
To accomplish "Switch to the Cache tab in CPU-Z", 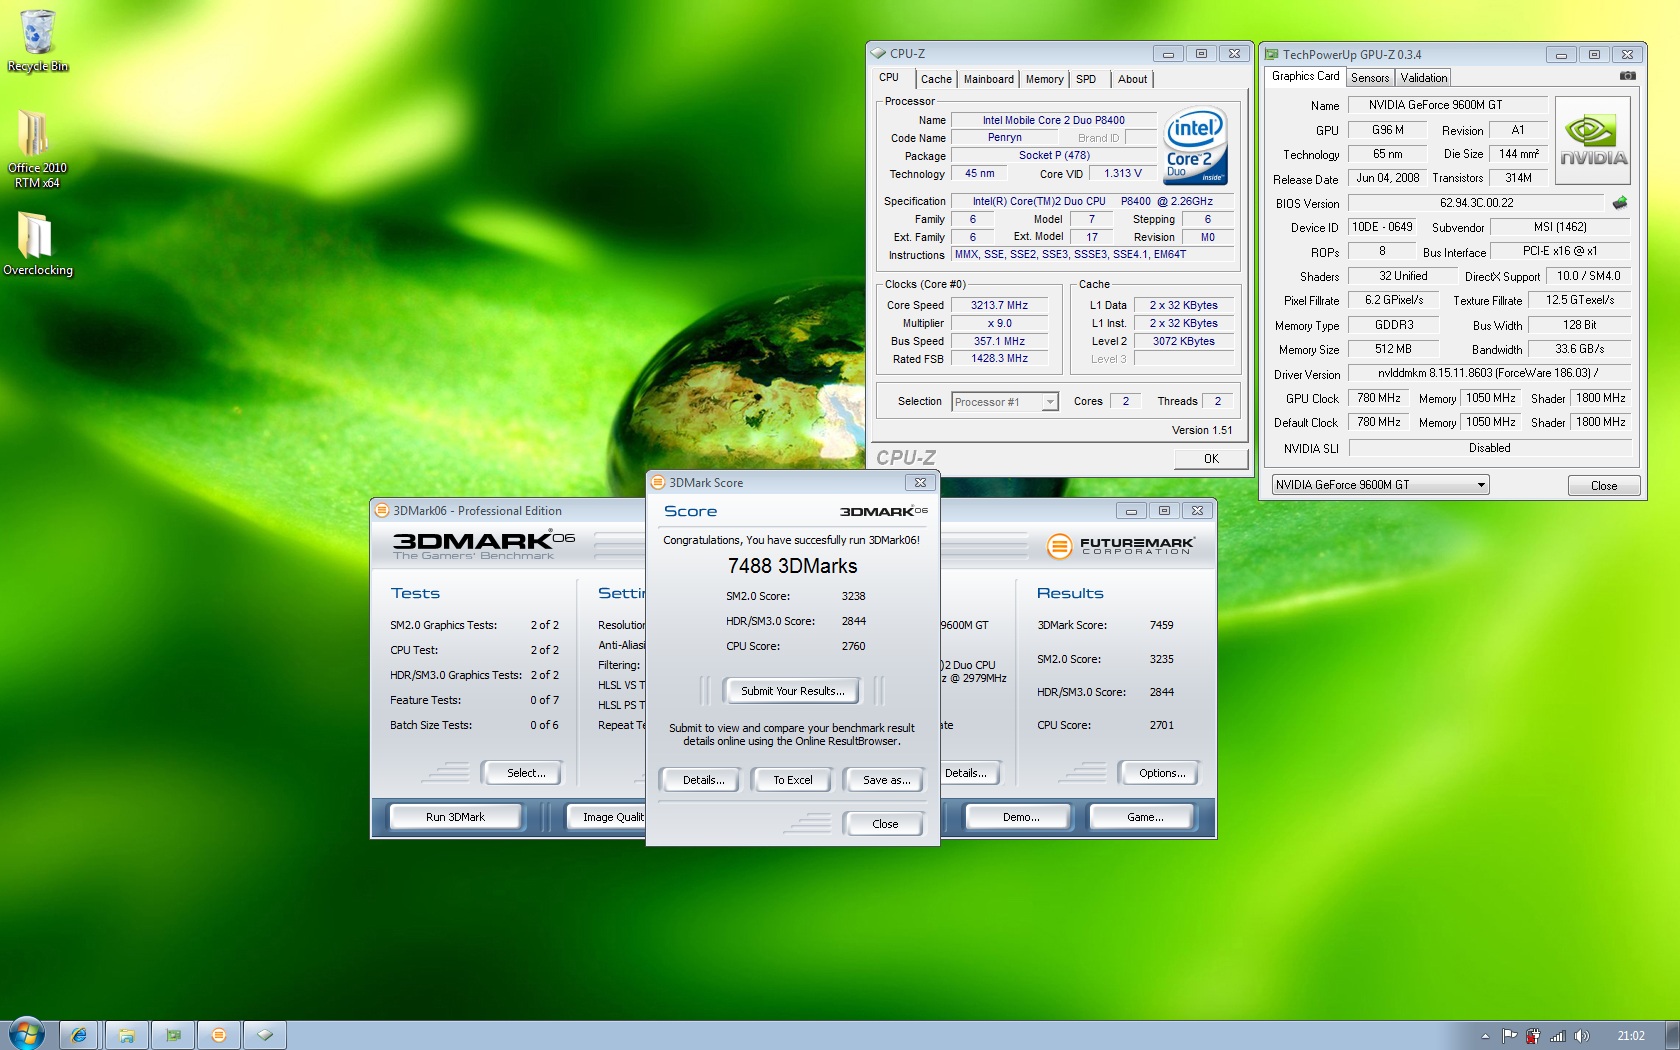I will point(936,79).
